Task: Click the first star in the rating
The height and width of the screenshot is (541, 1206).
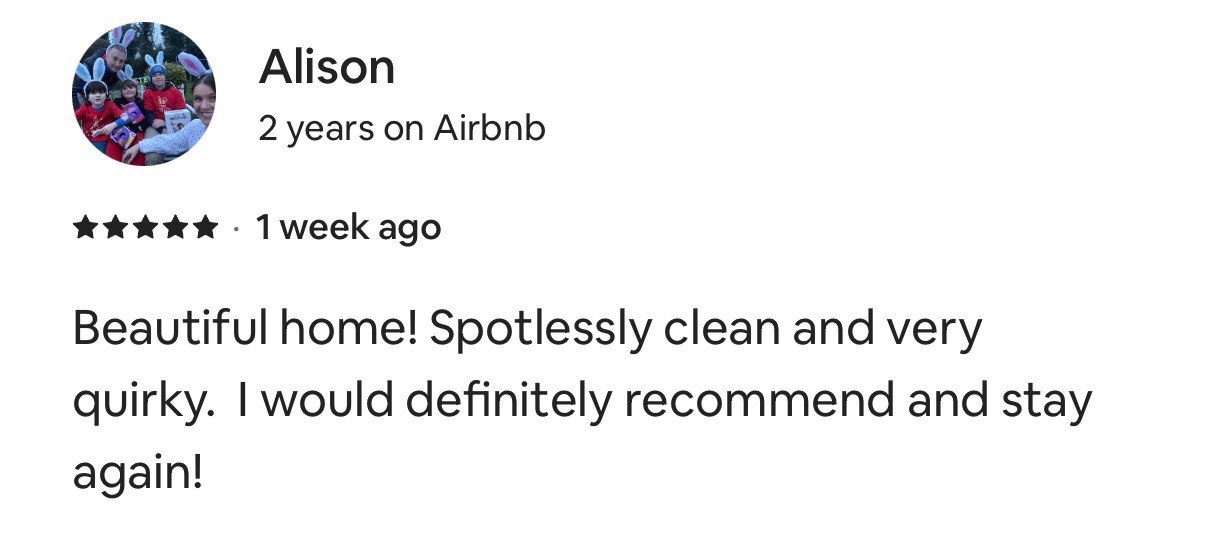Action: click(x=86, y=229)
